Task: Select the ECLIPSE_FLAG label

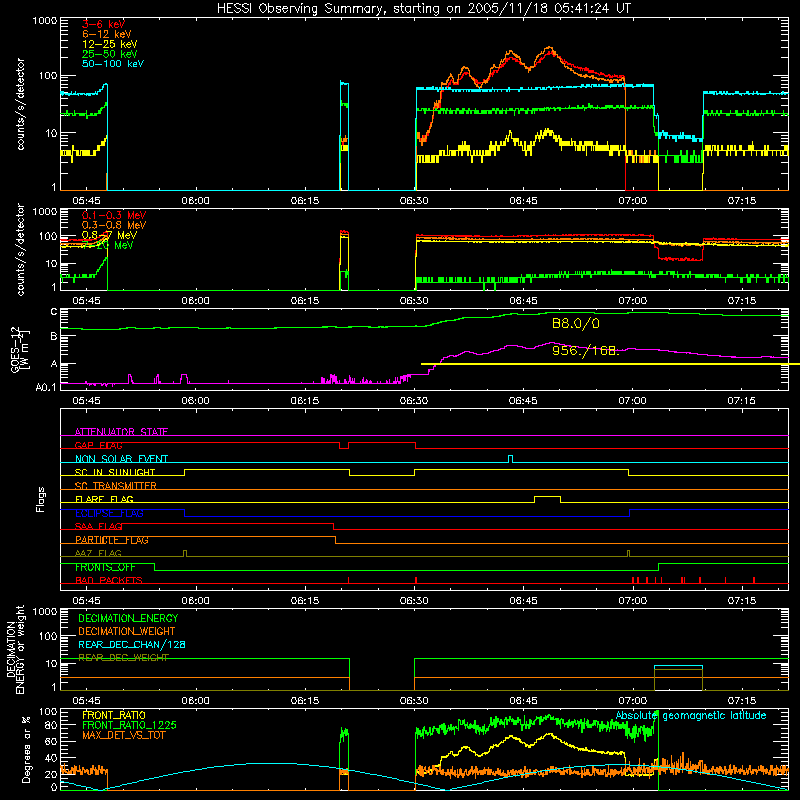Action: [109, 513]
